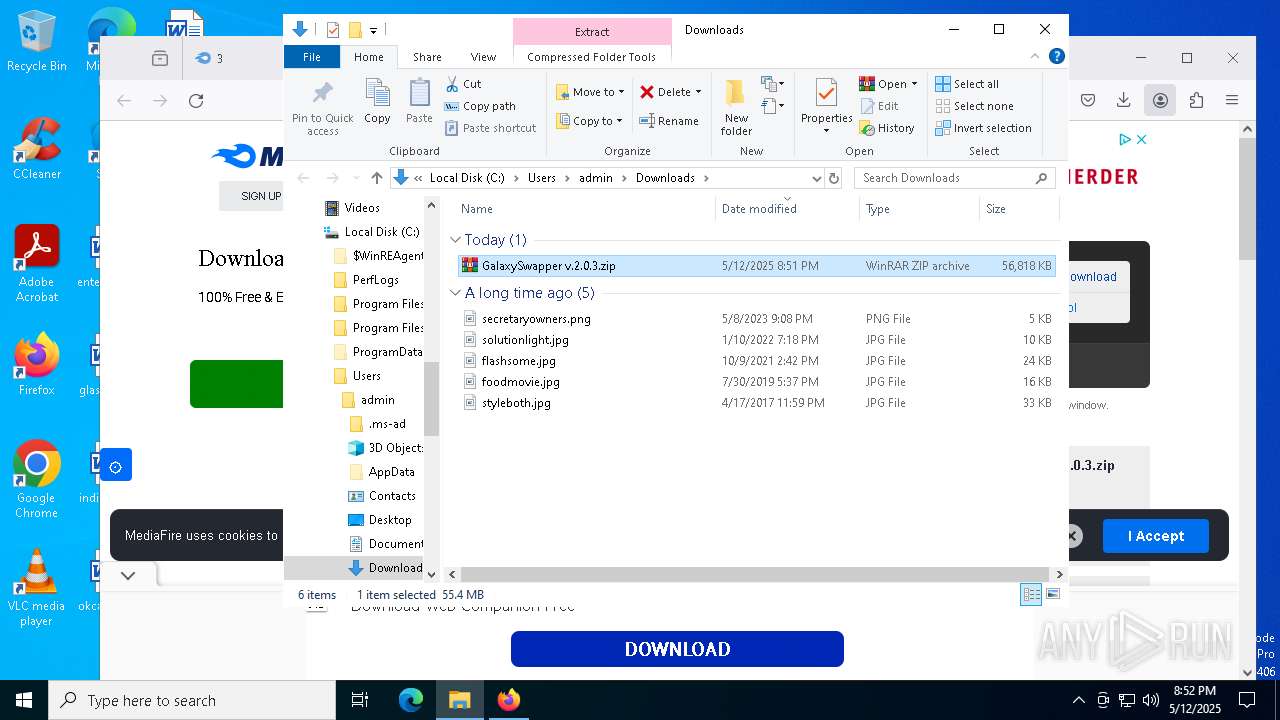Open ribbon Help question mark icon

(x=1056, y=57)
